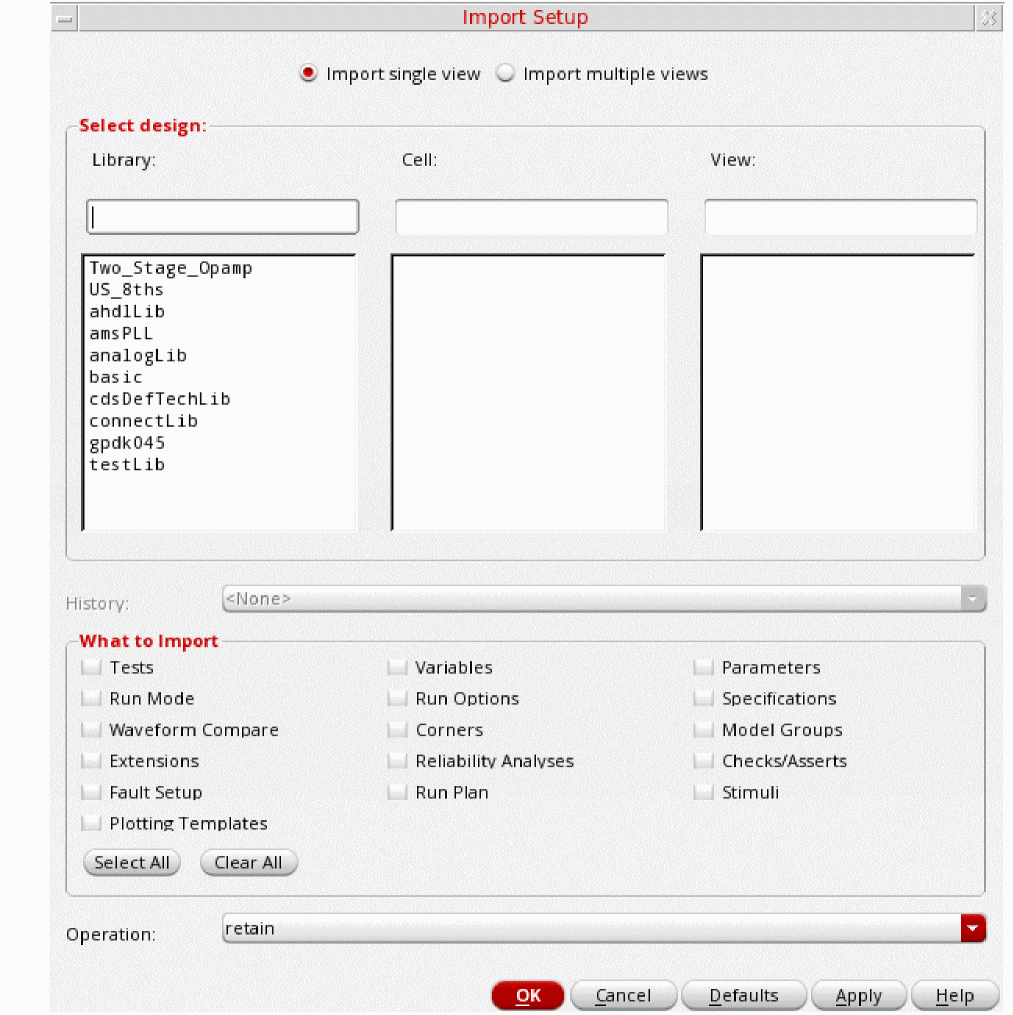Select gpdk045 library entry
The width and height of the screenshot is (1013, 1015).
[x=127, y=443]
